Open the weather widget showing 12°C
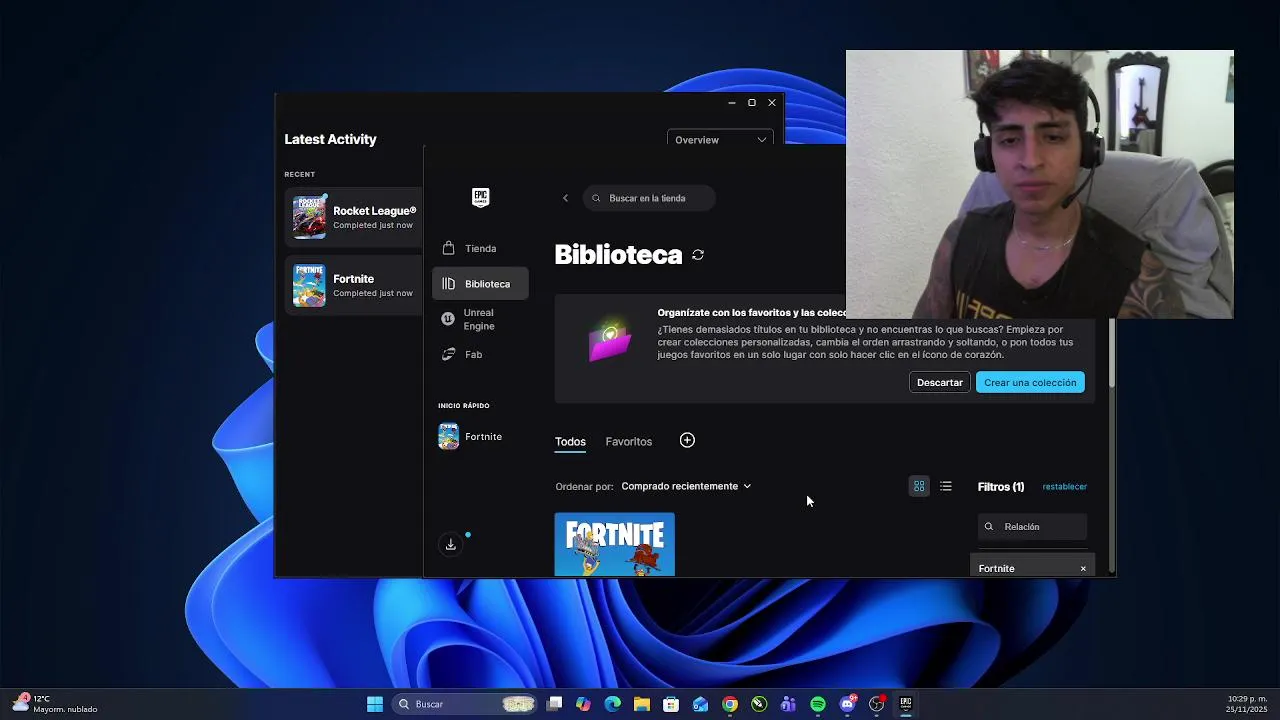This screenshot has width=1280, height=720. 55,704
